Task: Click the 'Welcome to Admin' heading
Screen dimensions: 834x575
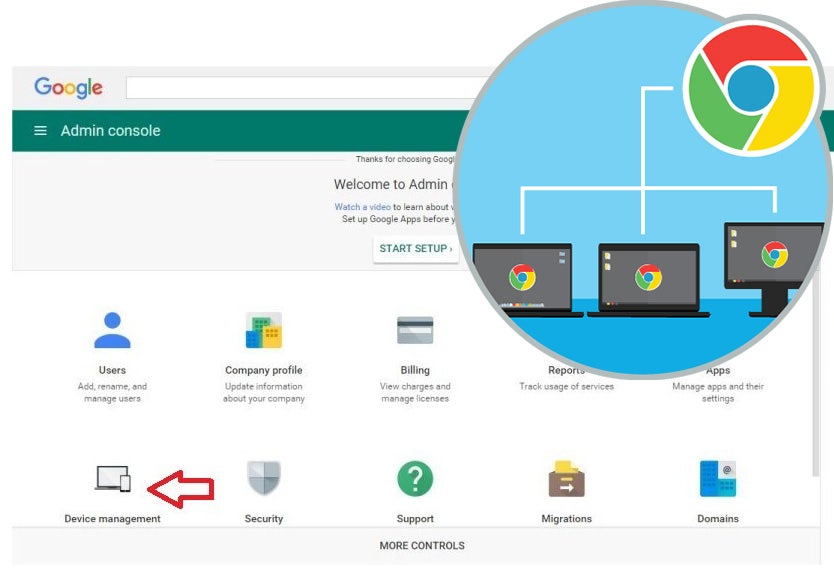Action: click(392, 185)
